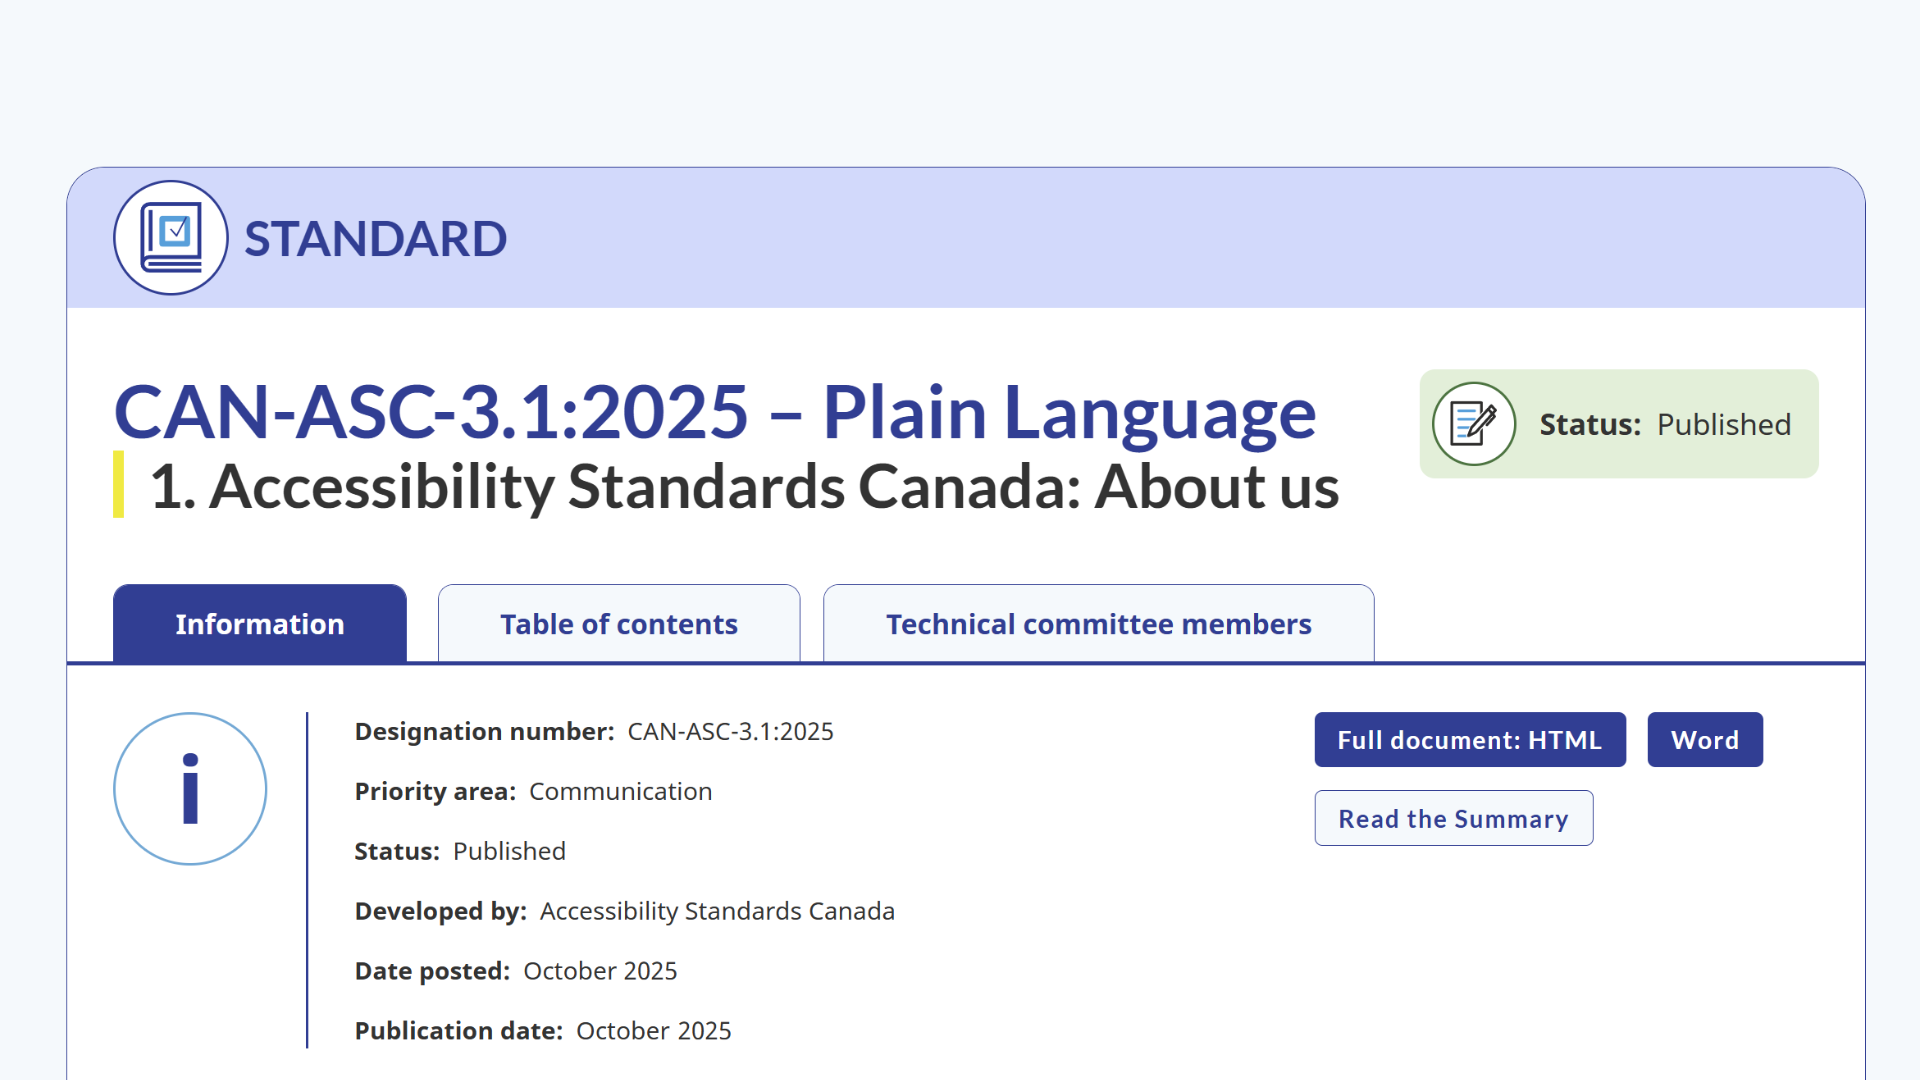Select the Priority area Communication text

(620, 791)
